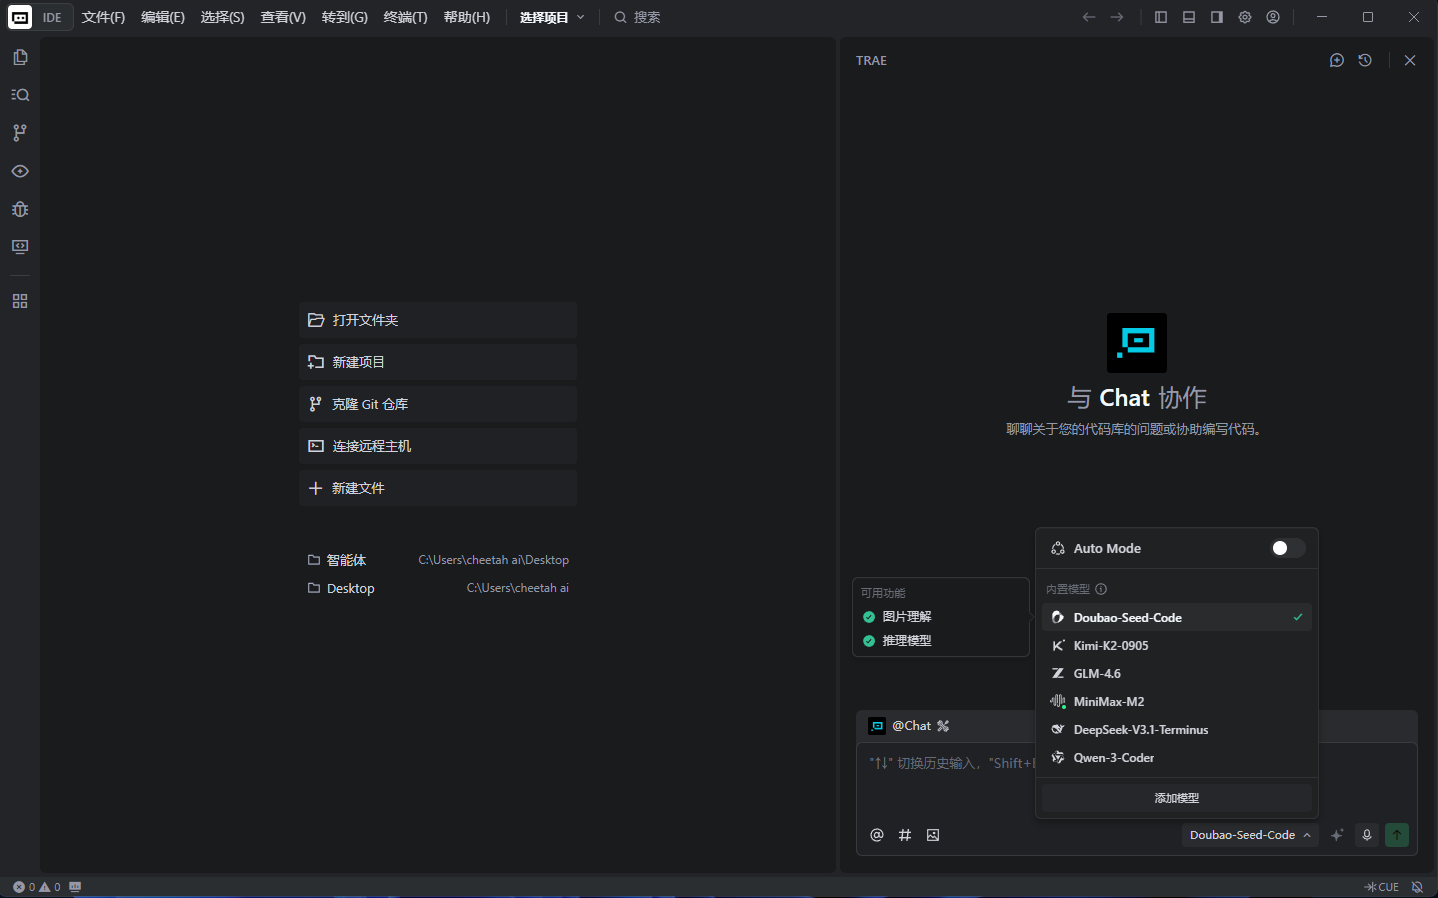Click the keyboard icon in status bar

(75, 887)
